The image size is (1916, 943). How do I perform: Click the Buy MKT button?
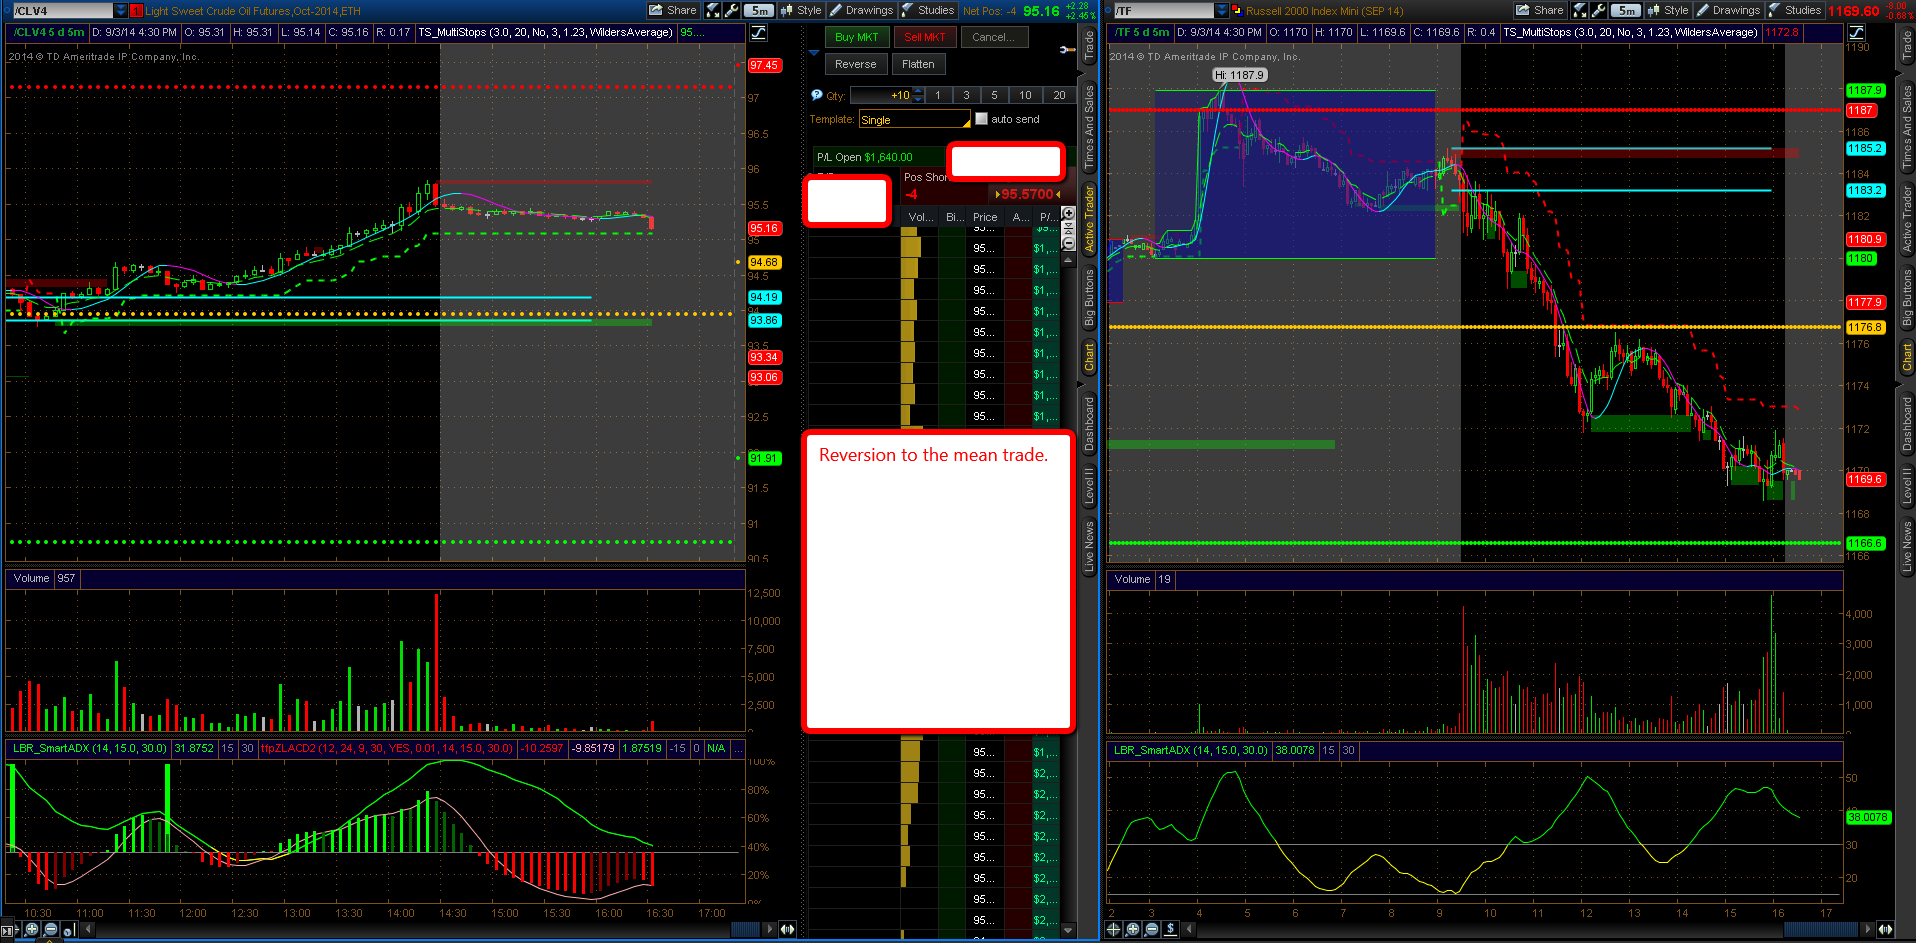click(856, 37)
